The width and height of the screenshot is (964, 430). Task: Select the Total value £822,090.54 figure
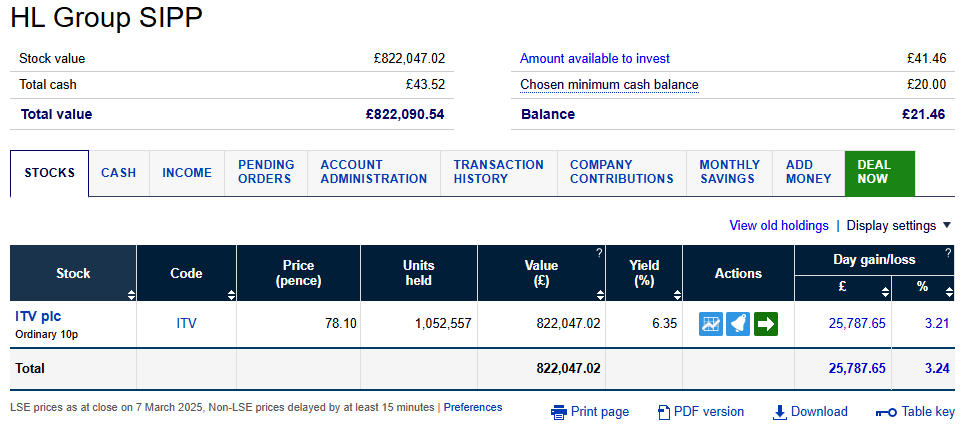pyautogui.click(x=405, y=114)
